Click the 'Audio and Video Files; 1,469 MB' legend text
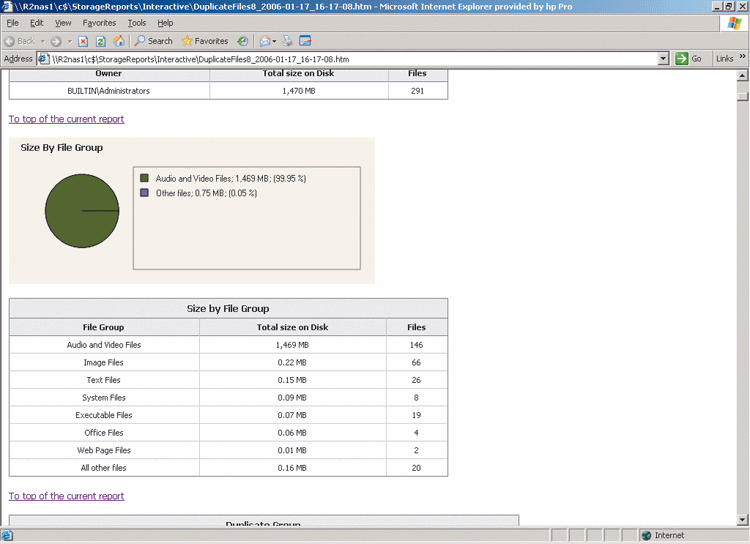The width and height of the screenshot is (750, 544). (231, 178)
